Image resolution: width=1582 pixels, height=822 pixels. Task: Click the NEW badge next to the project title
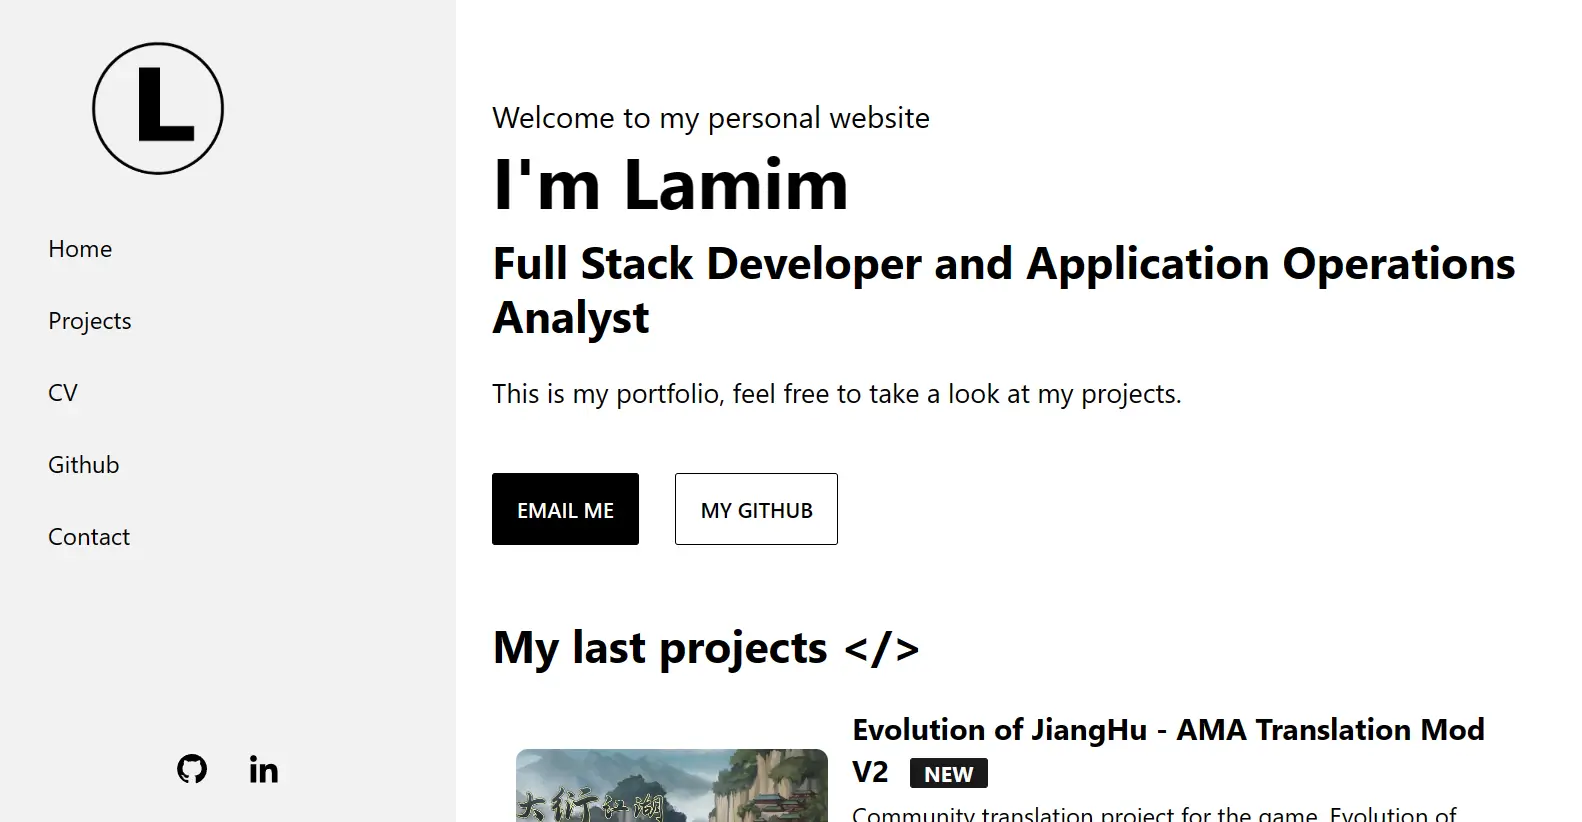pyautogui.click(x=948, y=772)
